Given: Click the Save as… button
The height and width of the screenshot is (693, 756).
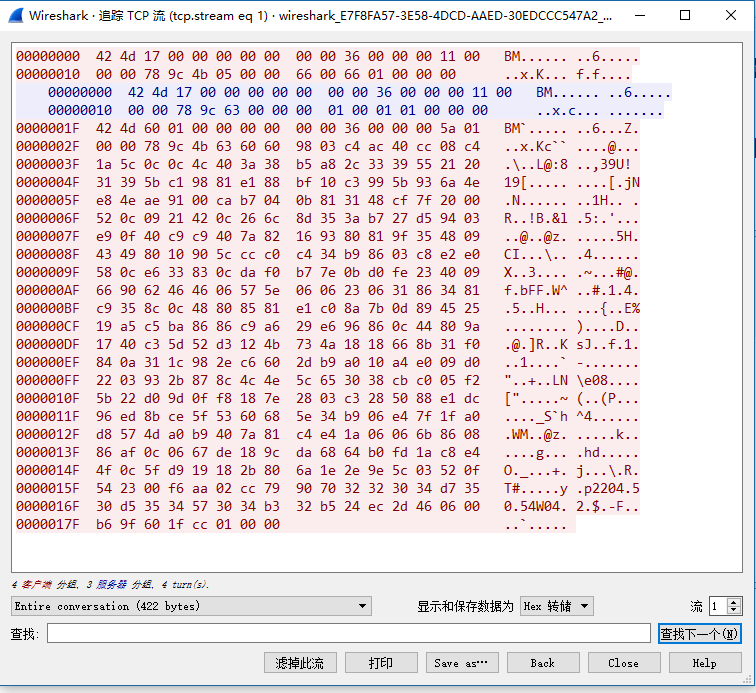Looking at the screenshot, I should coord(461,663).
